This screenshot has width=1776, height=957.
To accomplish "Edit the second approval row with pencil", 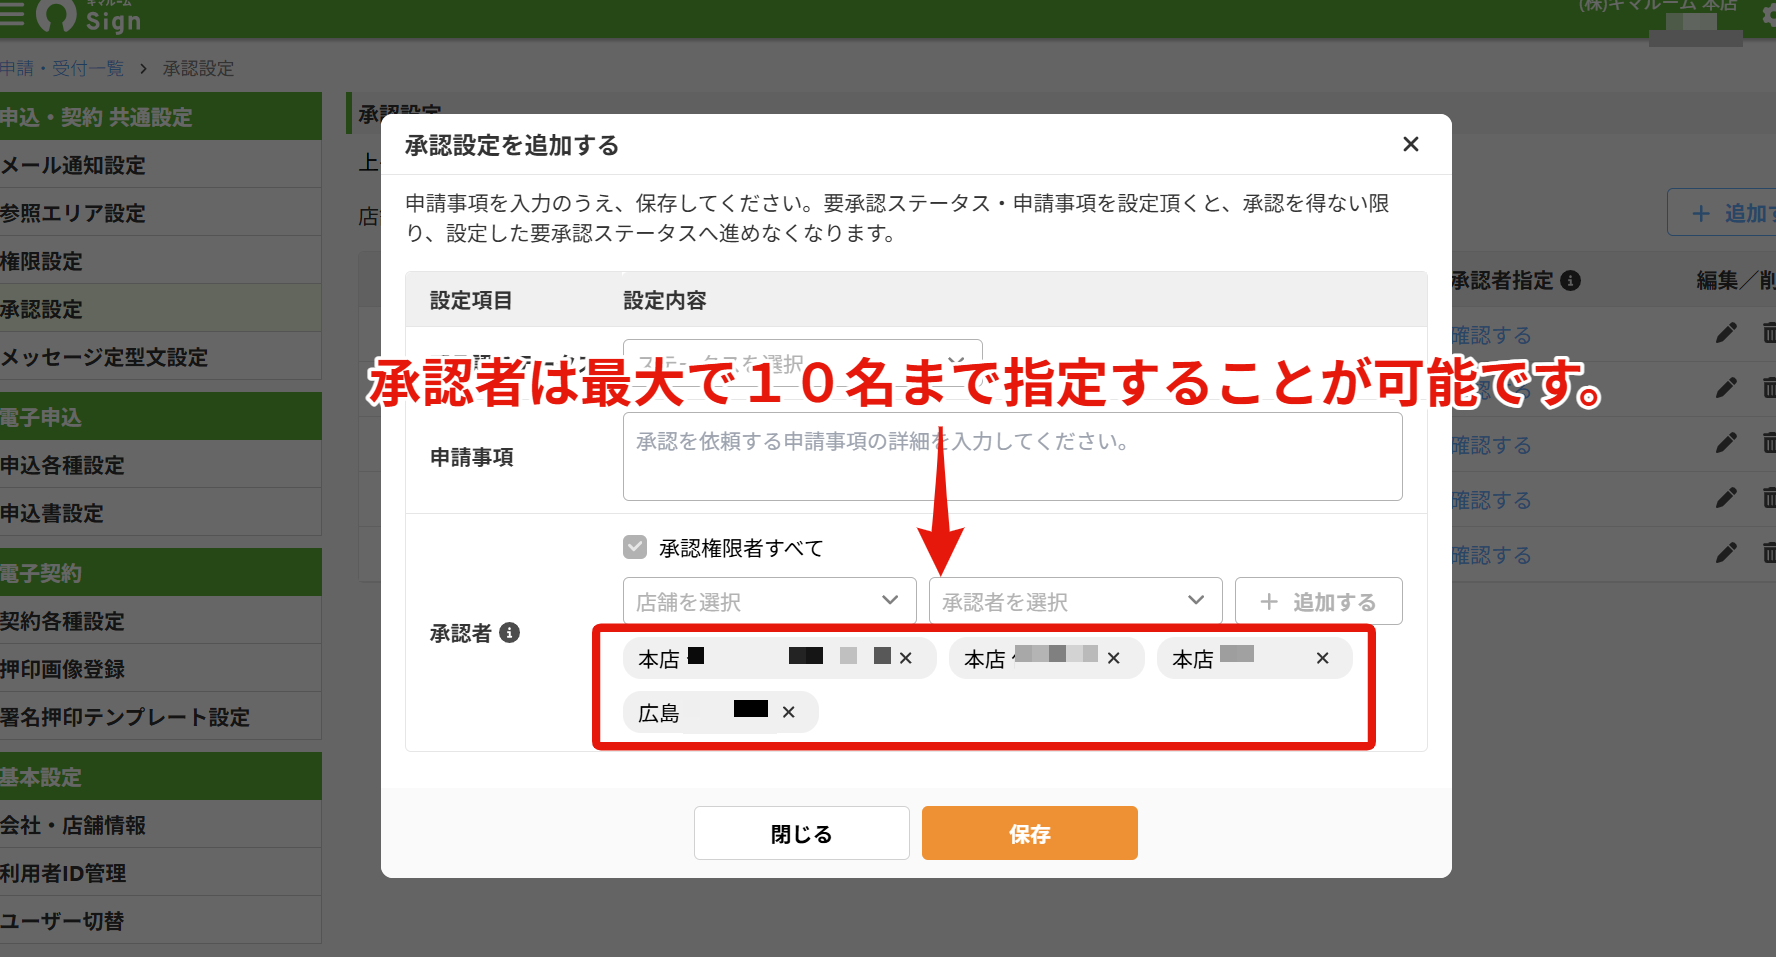I will pyautogui.click(x=1726, y=388).
